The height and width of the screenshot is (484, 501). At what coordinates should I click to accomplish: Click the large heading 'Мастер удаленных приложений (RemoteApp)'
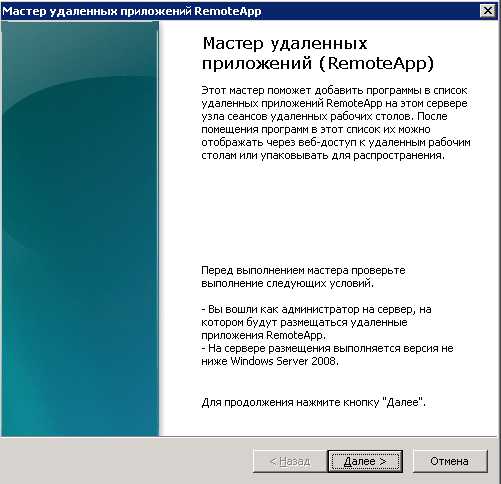tap(318, 53)
